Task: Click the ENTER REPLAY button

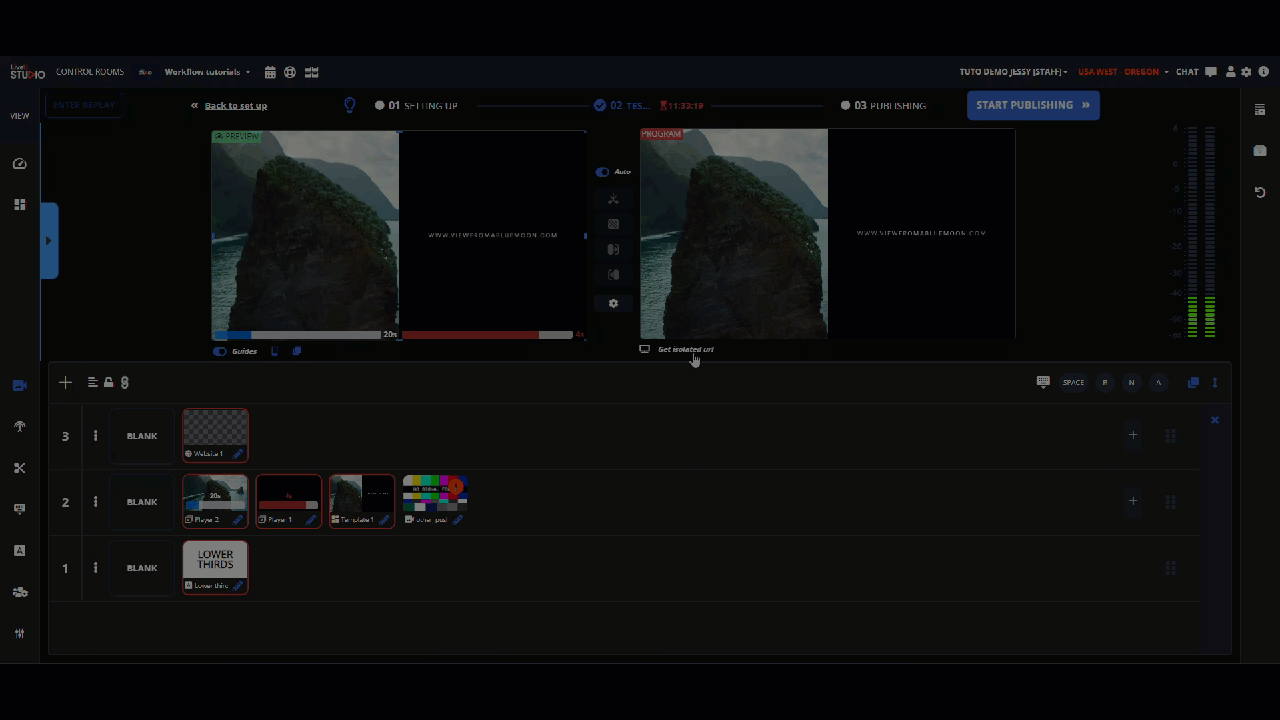Action: point(84,105)
